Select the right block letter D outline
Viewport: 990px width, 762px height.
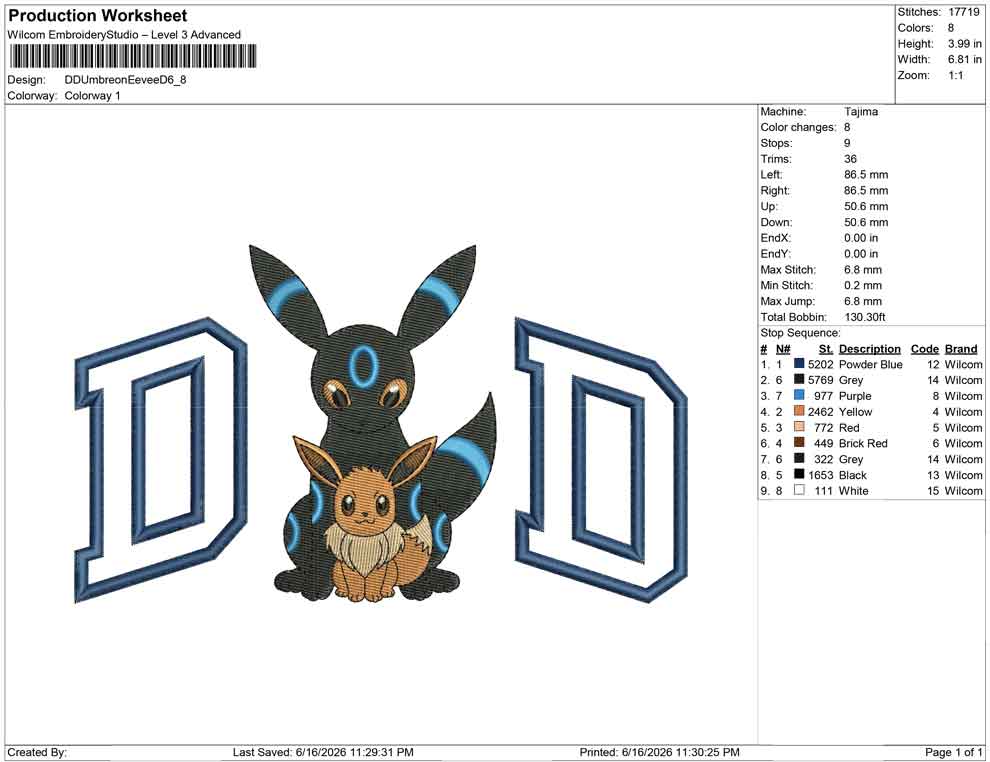click(601, 460)
